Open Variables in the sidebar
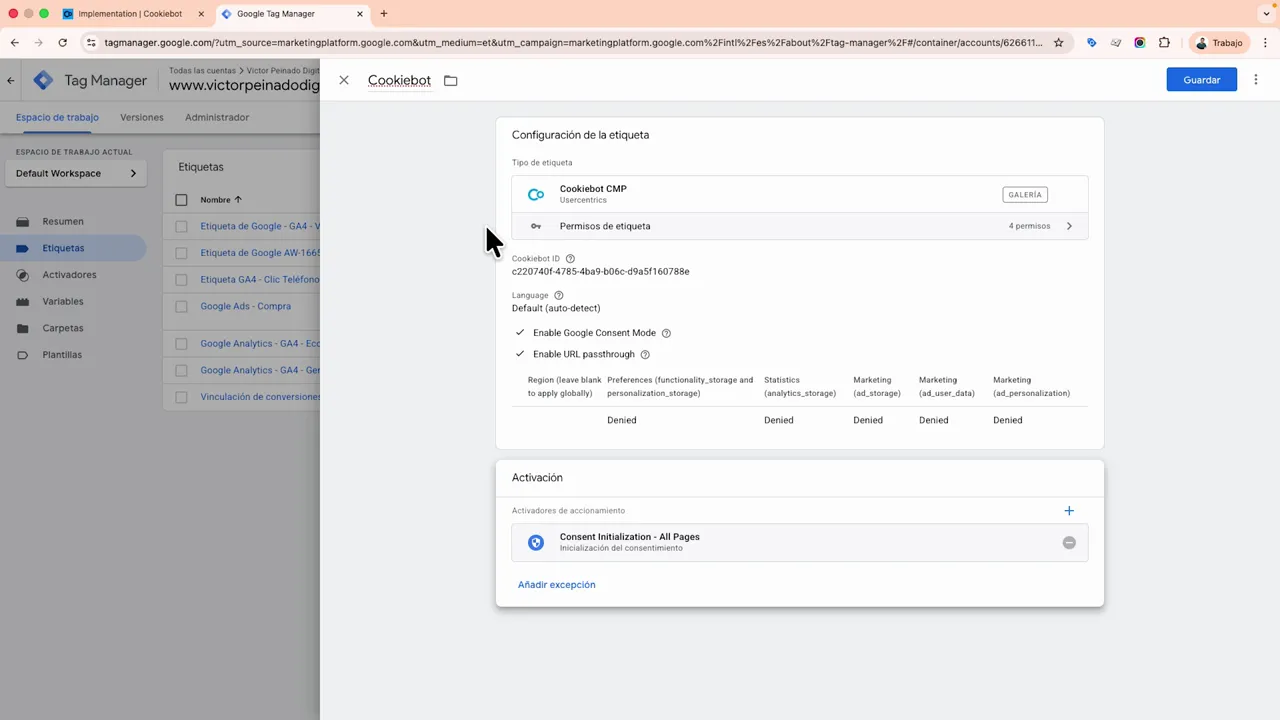1280x720 pixels. point(62,301)
